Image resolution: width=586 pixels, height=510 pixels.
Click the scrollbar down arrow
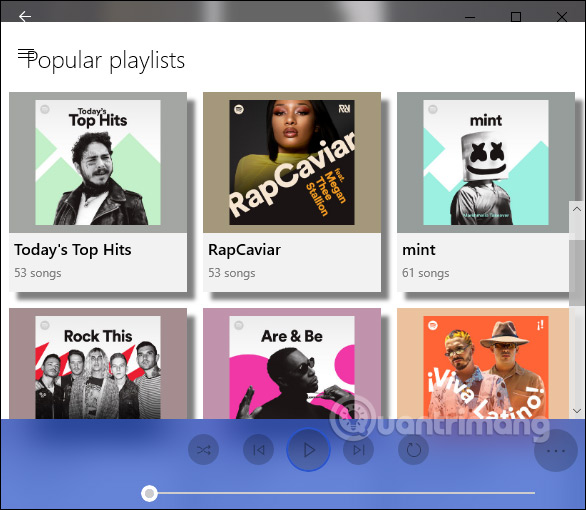pos(577,411)
